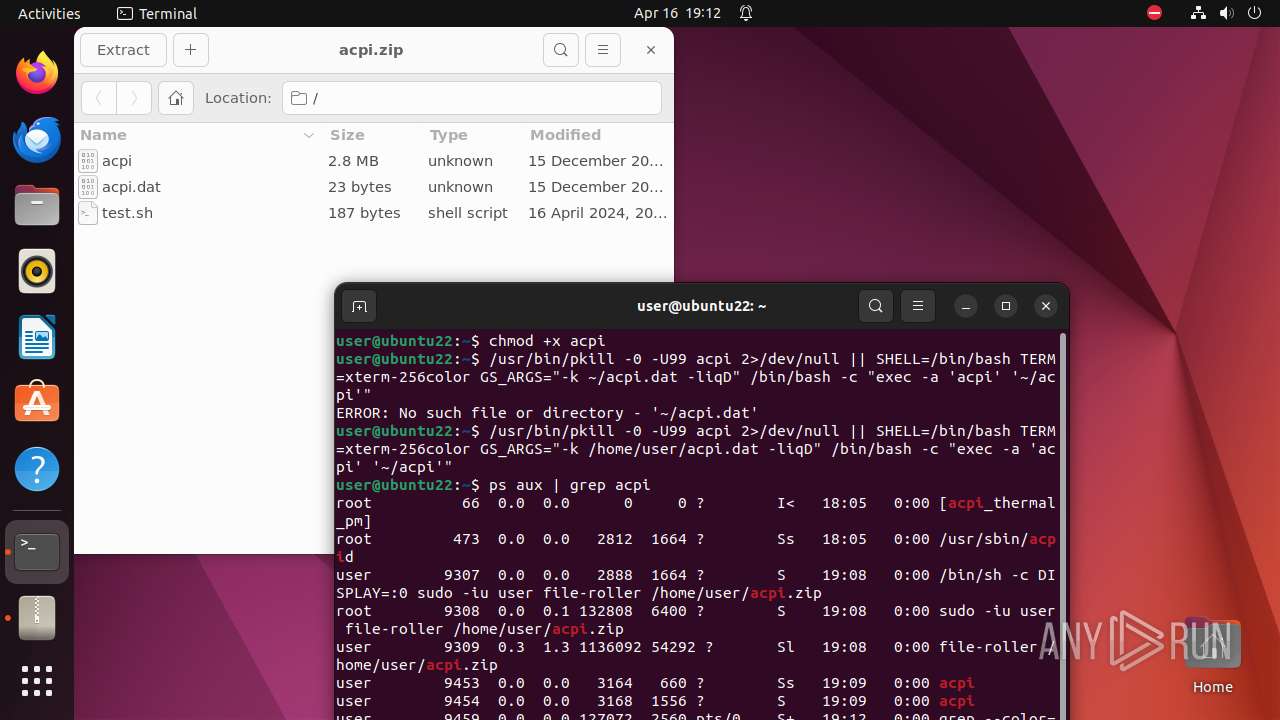Click the ERROR No such file line
Viewport: 1280px width, 720px height.
(x=547, y=413)
